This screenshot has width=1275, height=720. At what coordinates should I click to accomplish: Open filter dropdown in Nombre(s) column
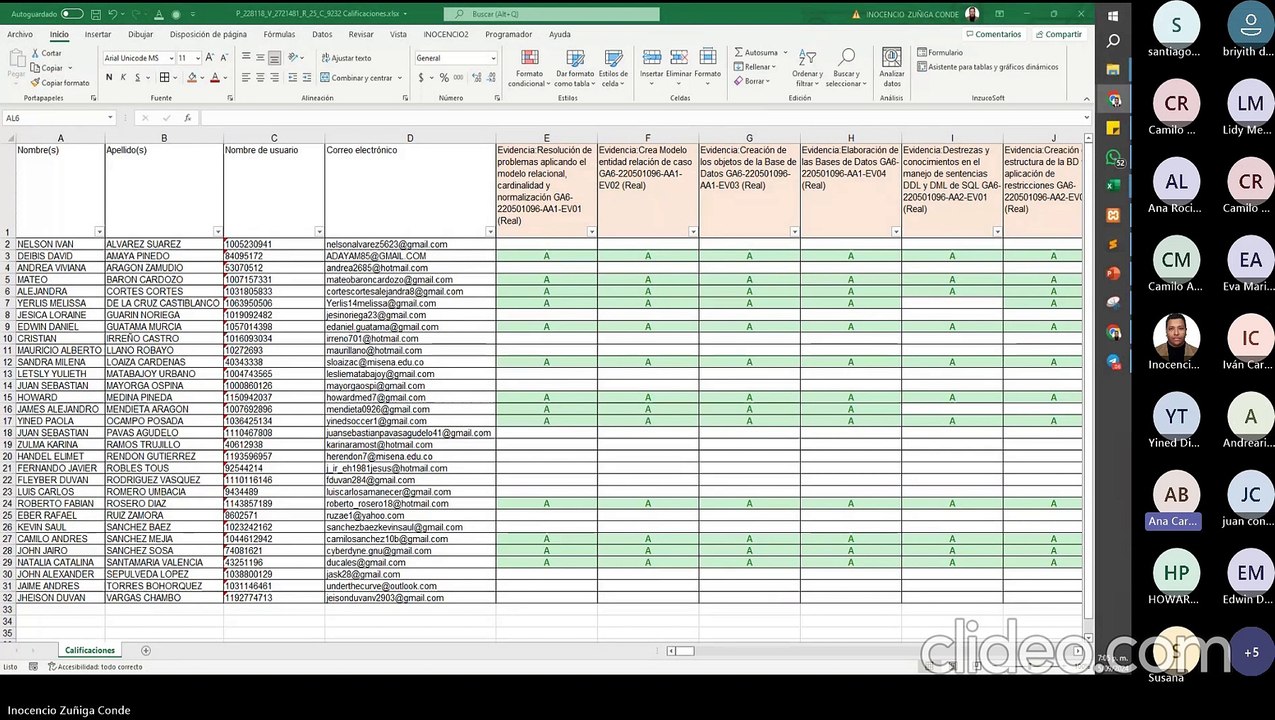click(99, 232)
